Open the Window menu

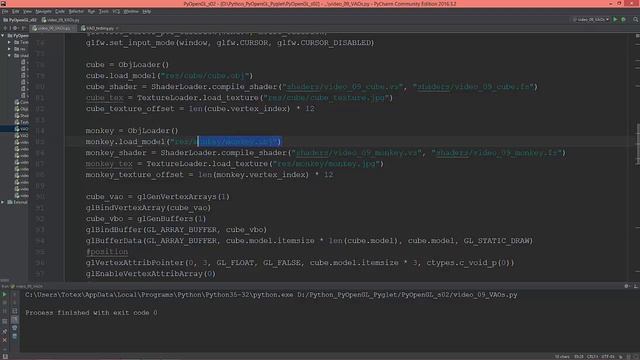(x=131, y=11)
